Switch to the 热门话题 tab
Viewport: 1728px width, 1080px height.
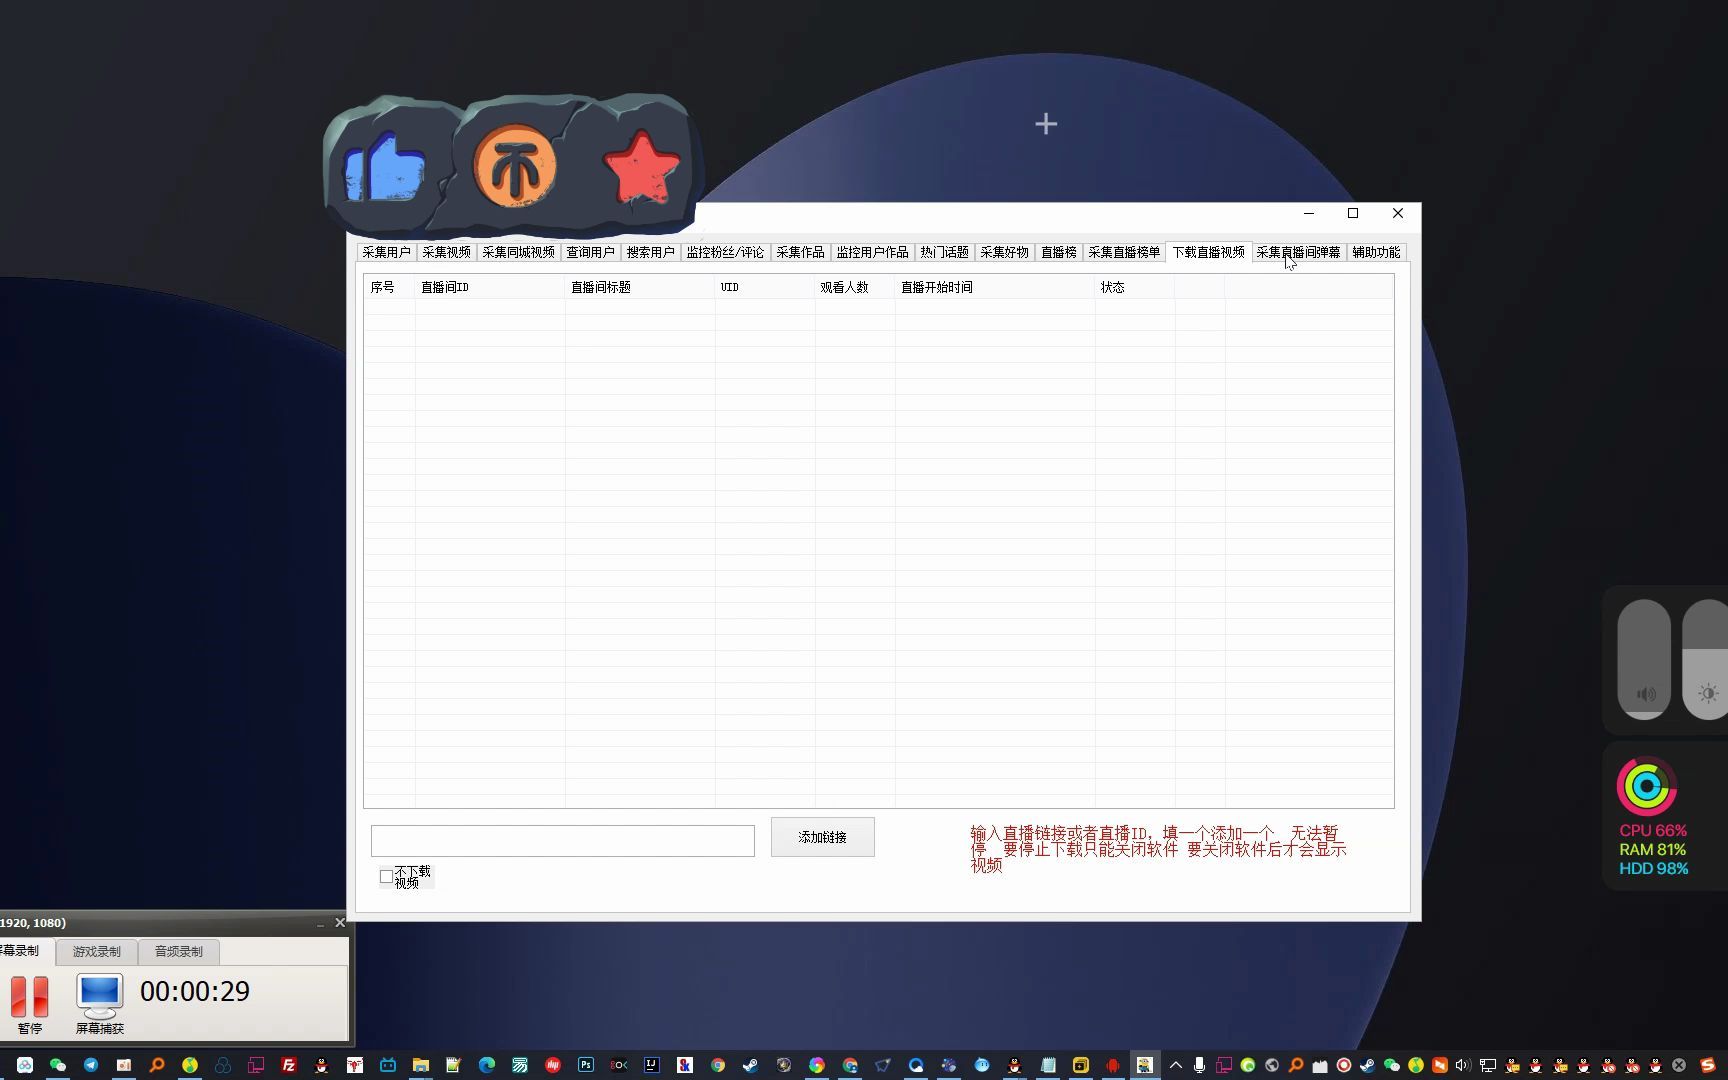click(944, 252)
